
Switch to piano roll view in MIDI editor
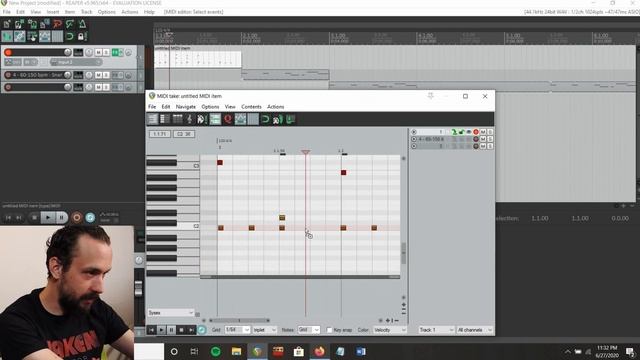click(153, 119)
